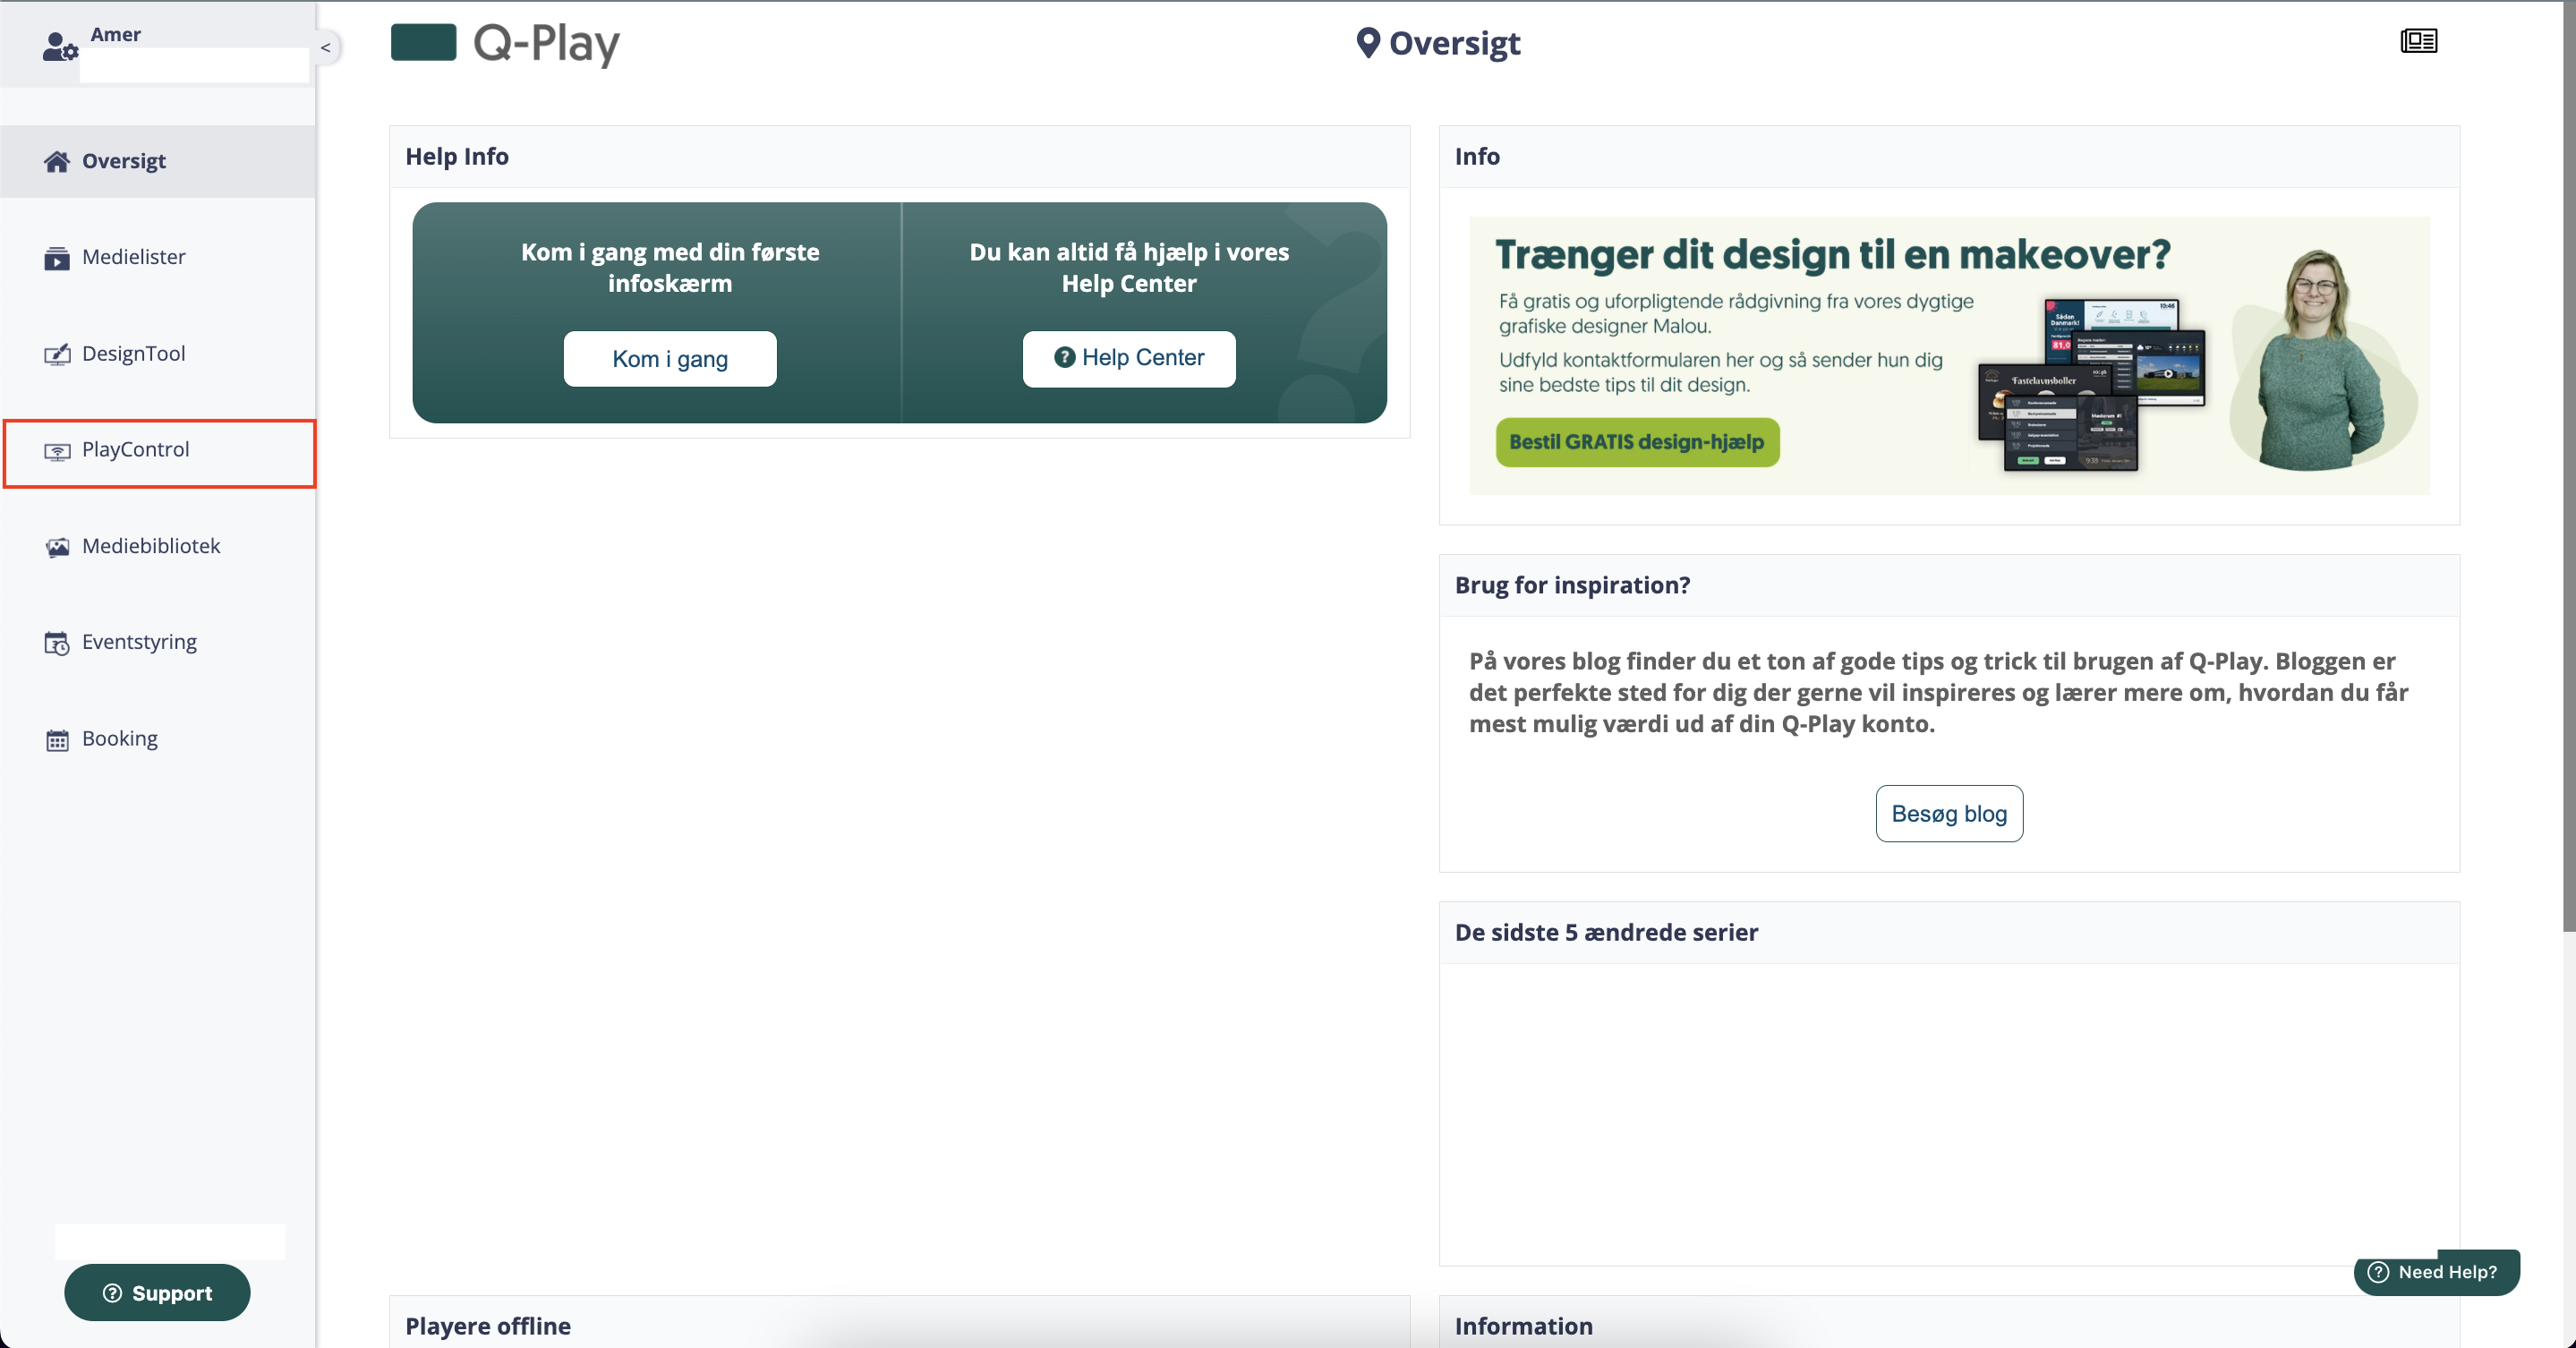Click the Support button in sidebar
2576x1348 pixels.
click(157, 1293)
